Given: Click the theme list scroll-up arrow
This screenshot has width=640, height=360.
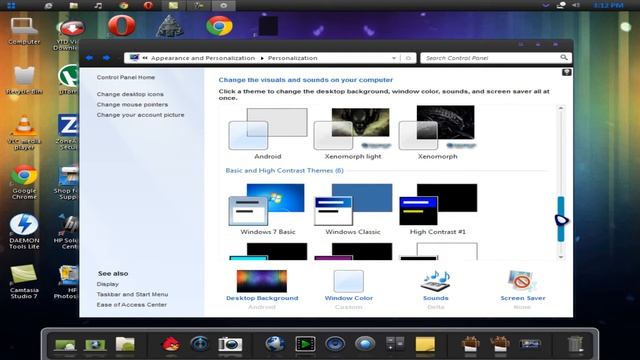Looking at the screenshot, I should coord(561,108).
